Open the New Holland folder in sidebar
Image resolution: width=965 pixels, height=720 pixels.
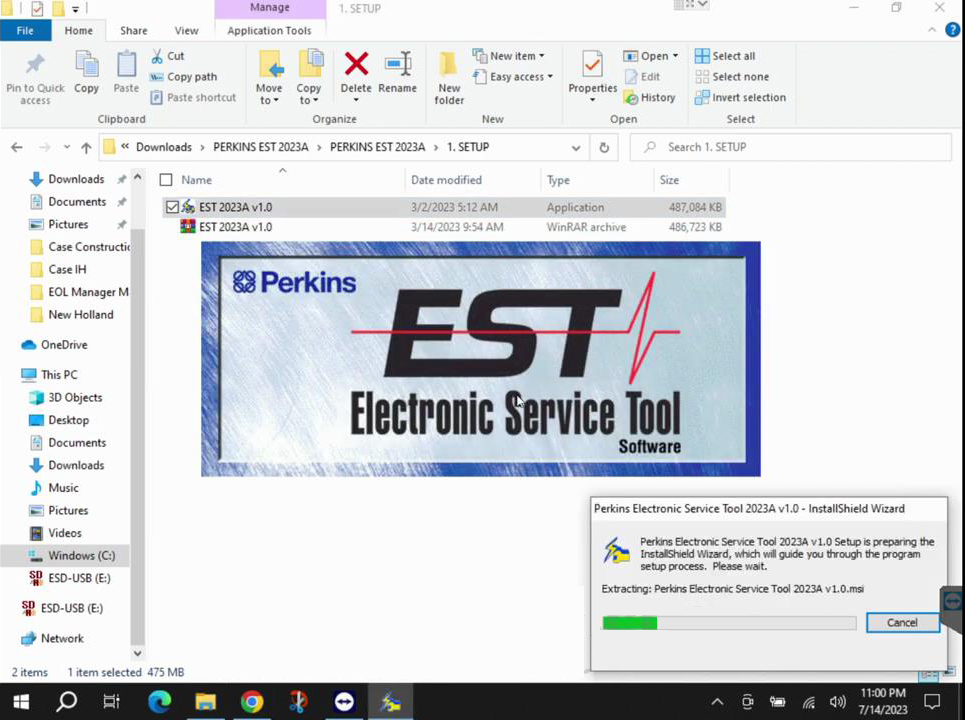81,314
